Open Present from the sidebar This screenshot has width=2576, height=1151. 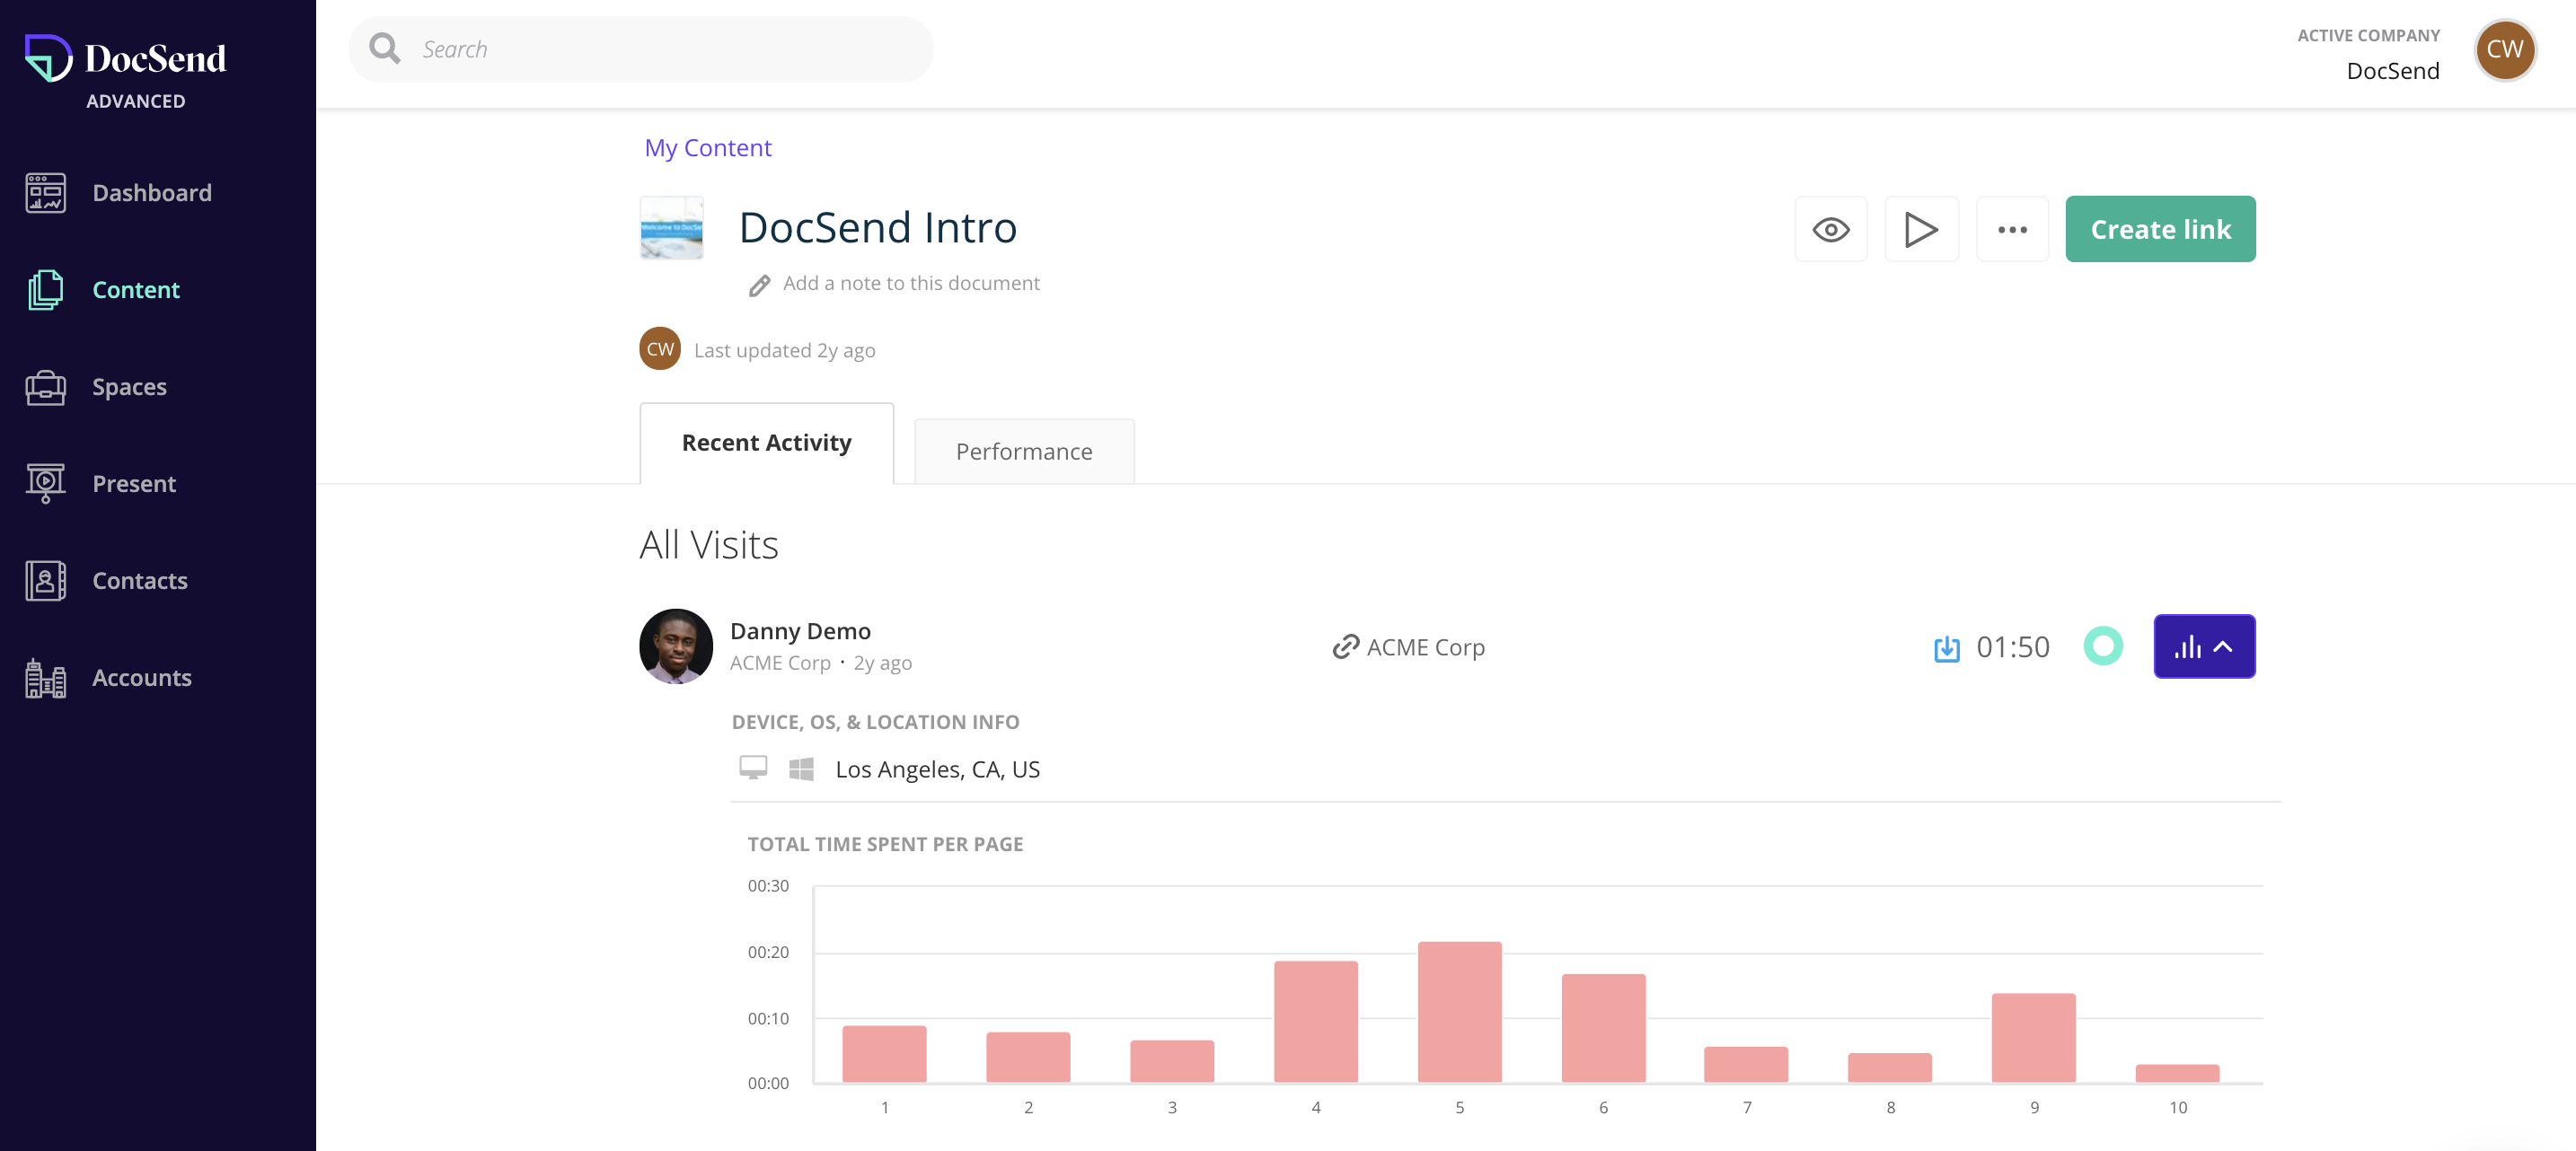(x=134, y=484)
